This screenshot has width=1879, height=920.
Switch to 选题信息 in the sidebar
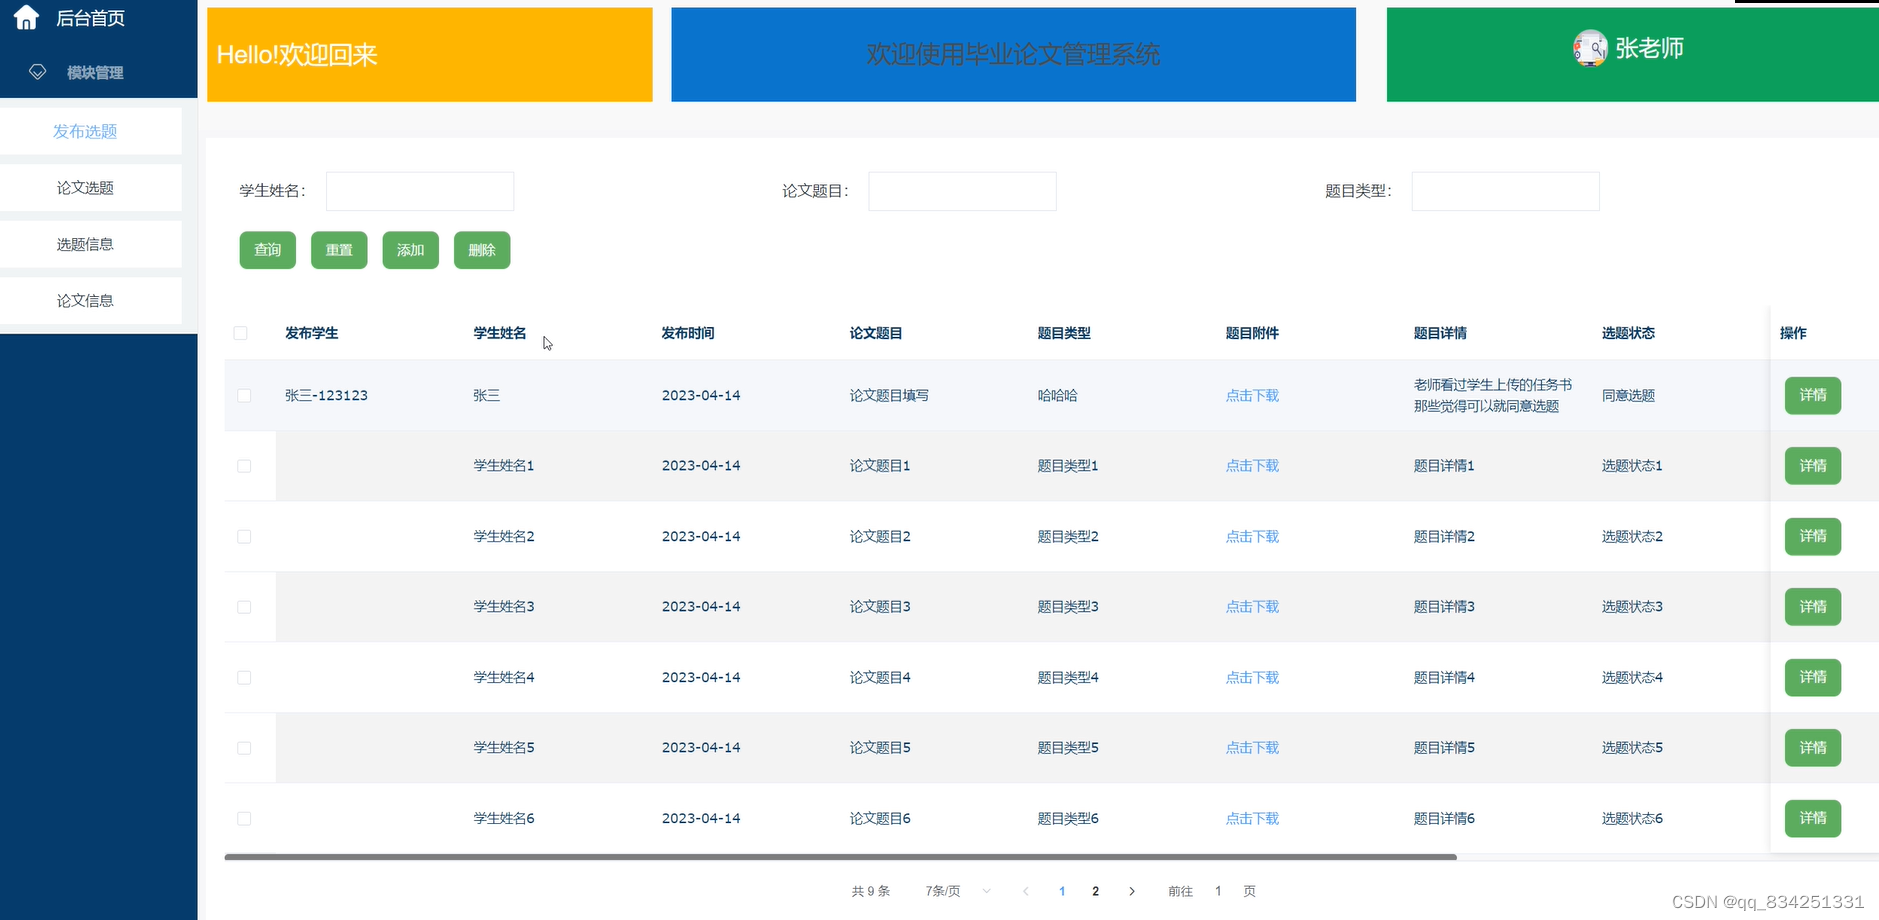84,243
